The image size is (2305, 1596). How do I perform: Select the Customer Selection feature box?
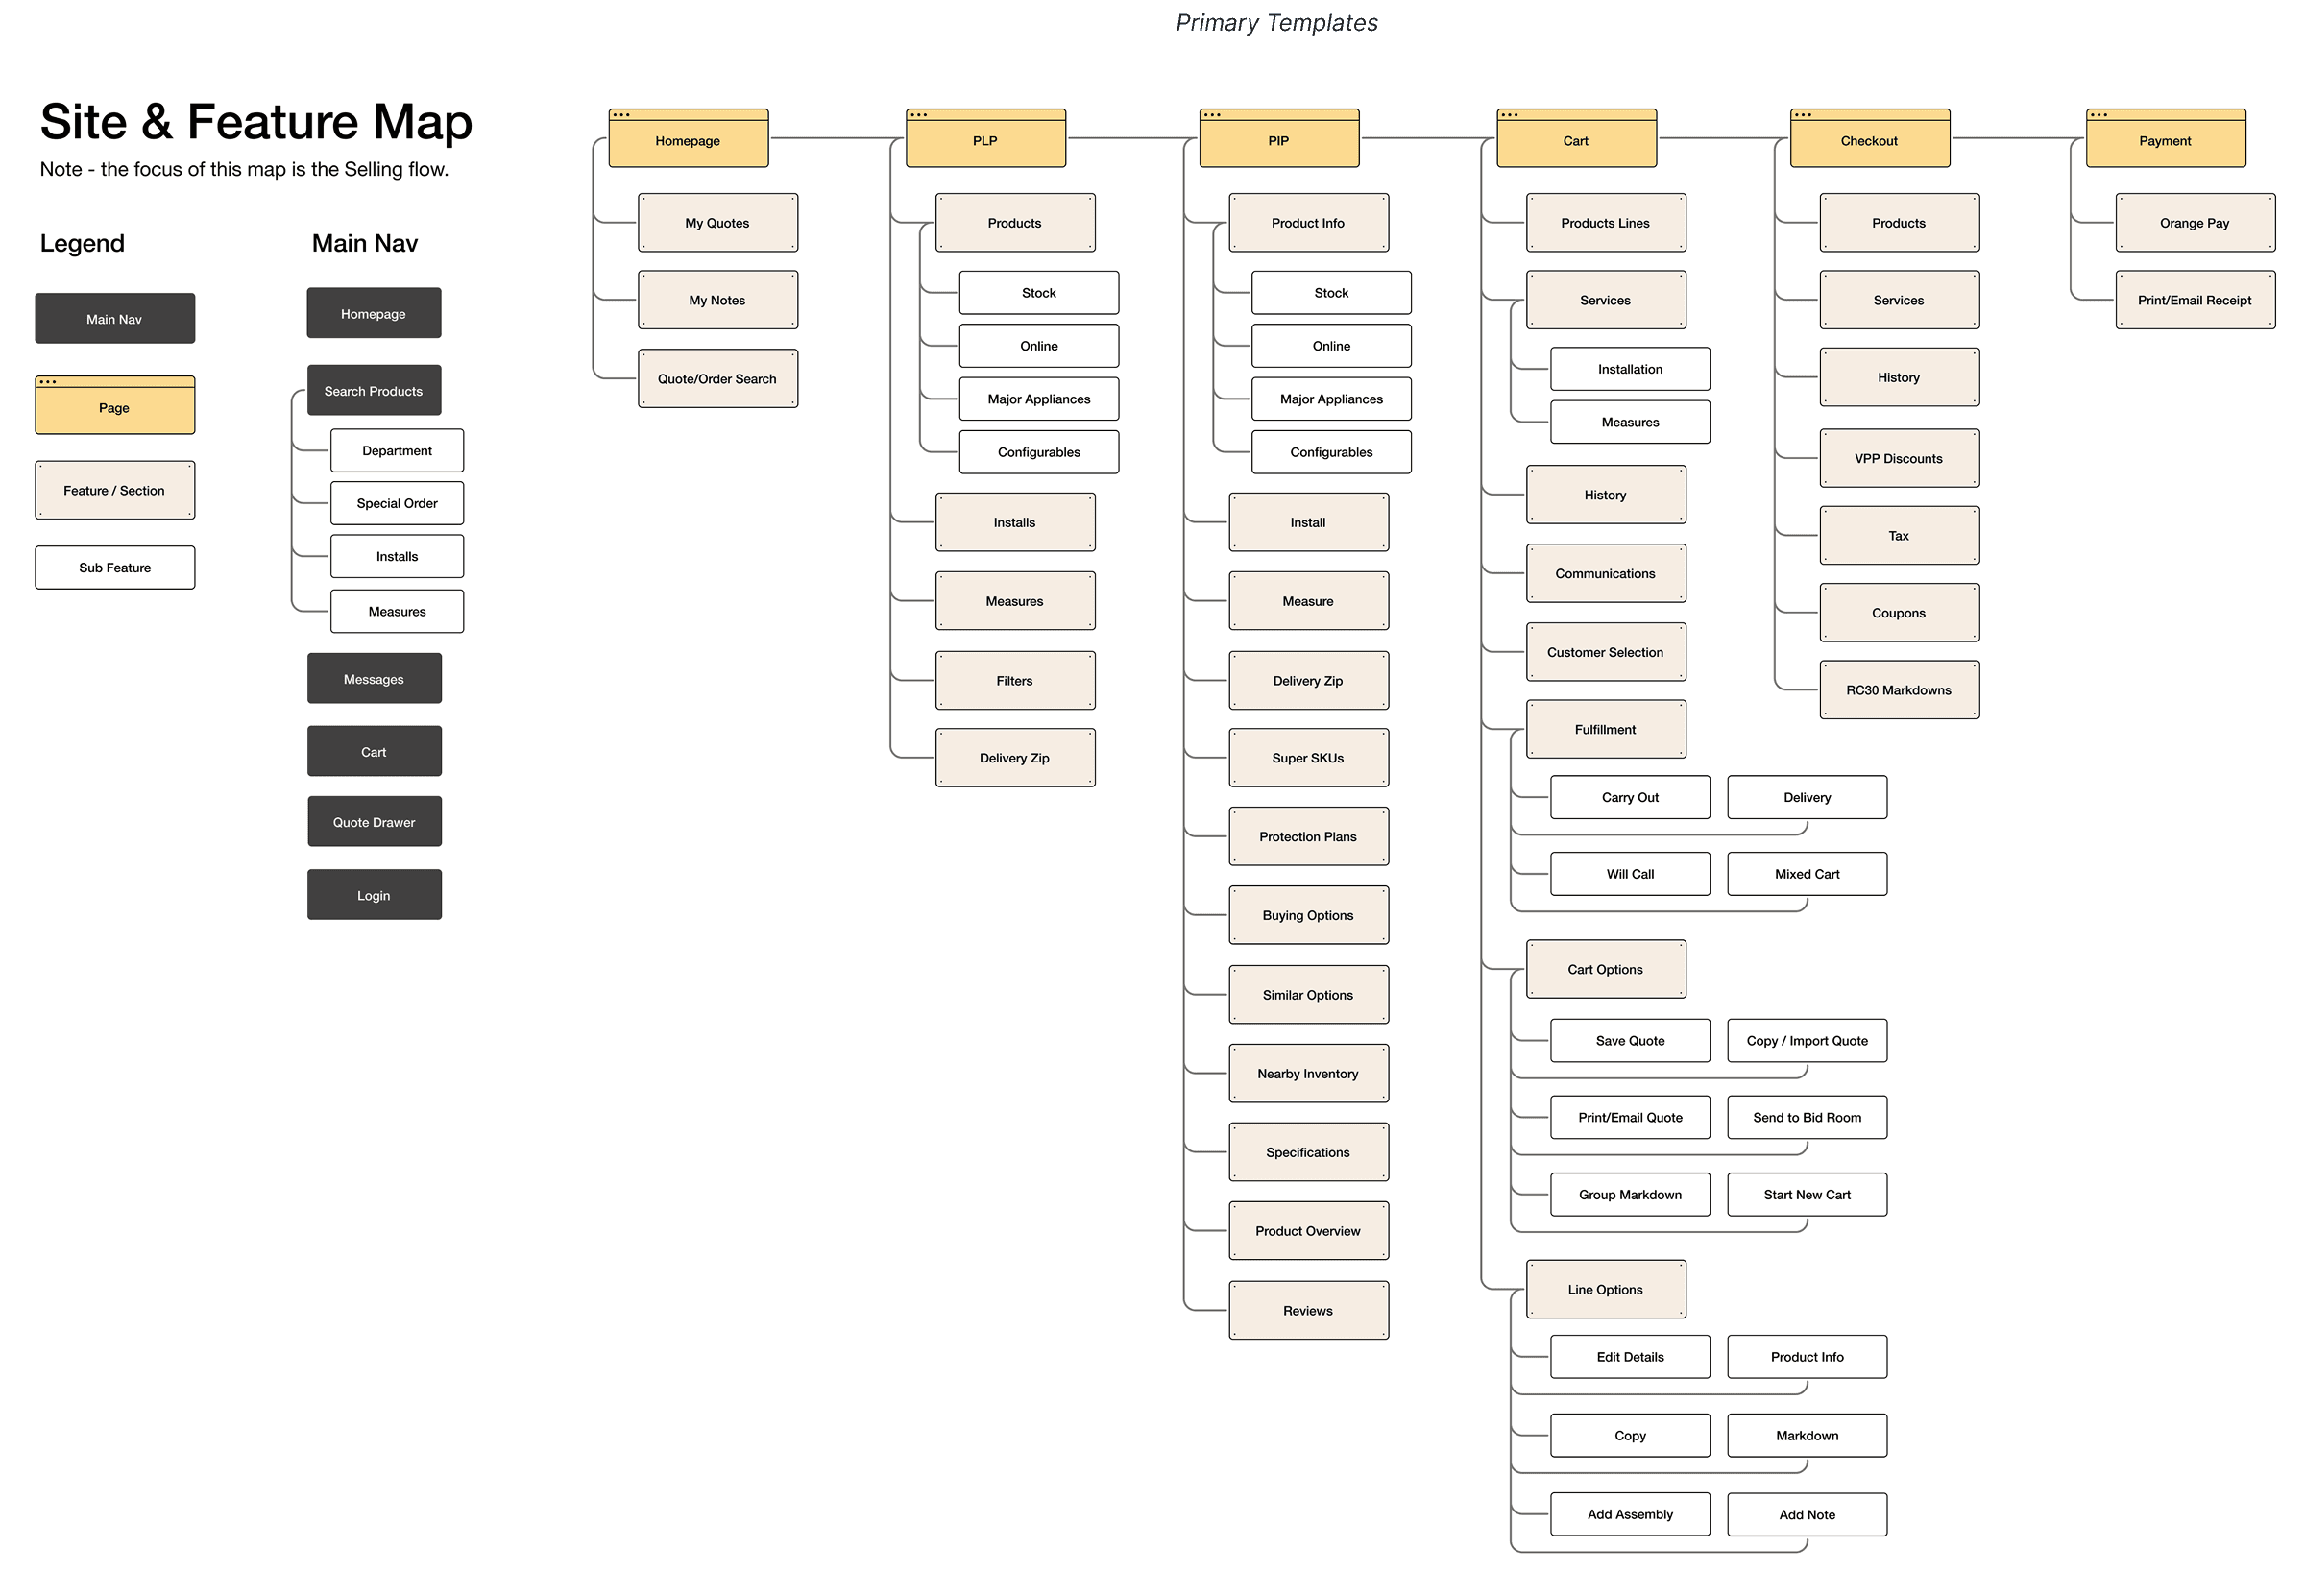pyautogui.click(x=1605, y=652)
